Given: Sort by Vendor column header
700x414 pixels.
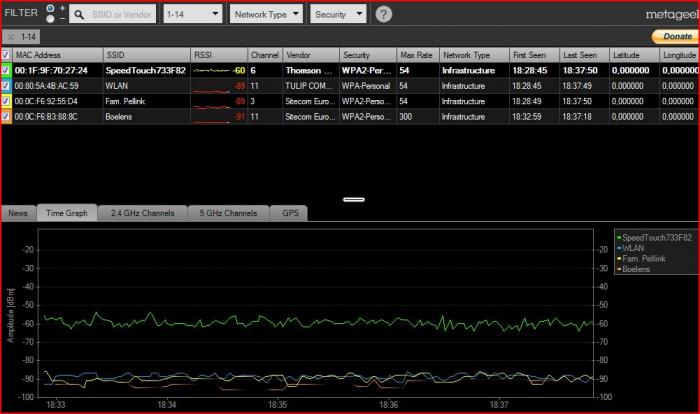Looking at the screenshot, I should click(x=311, y=55).
